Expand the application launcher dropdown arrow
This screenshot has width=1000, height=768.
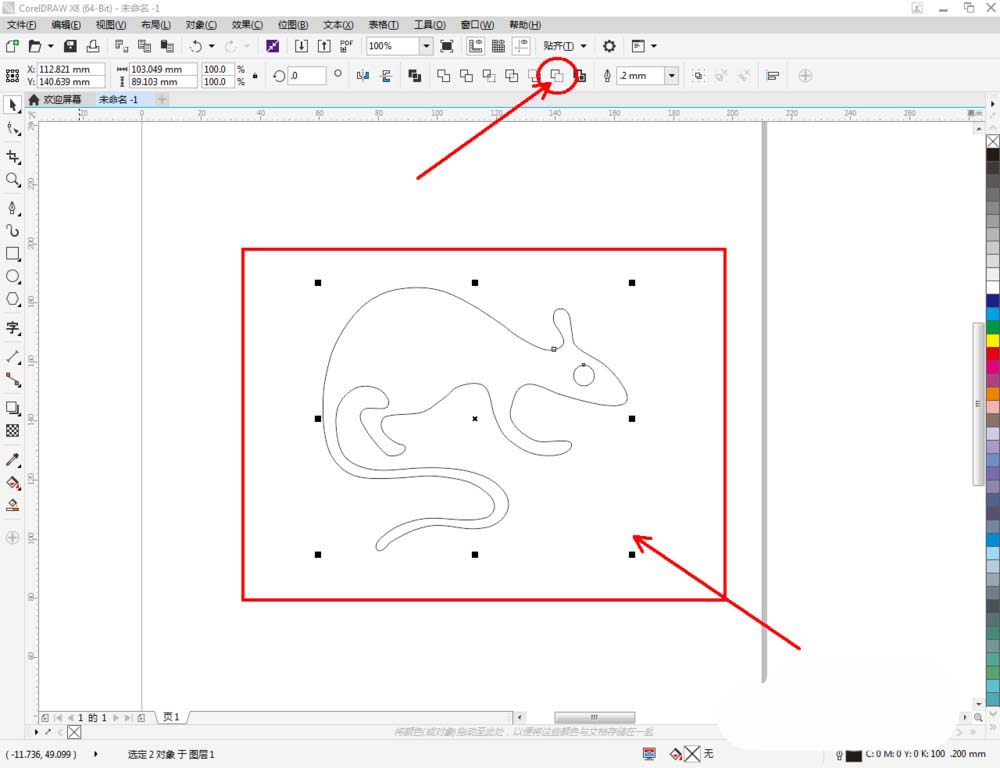[654, 46]
